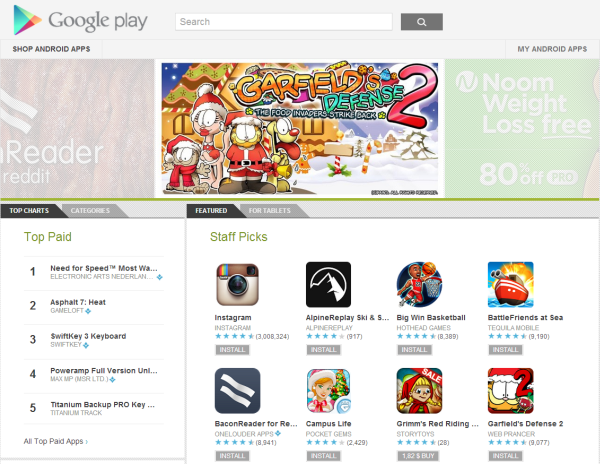
Task: Click the Google Play logo
Action: click(80, 20)
